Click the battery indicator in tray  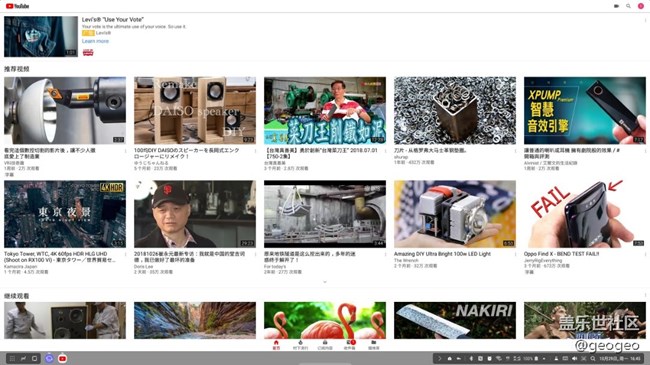point(536,358)
